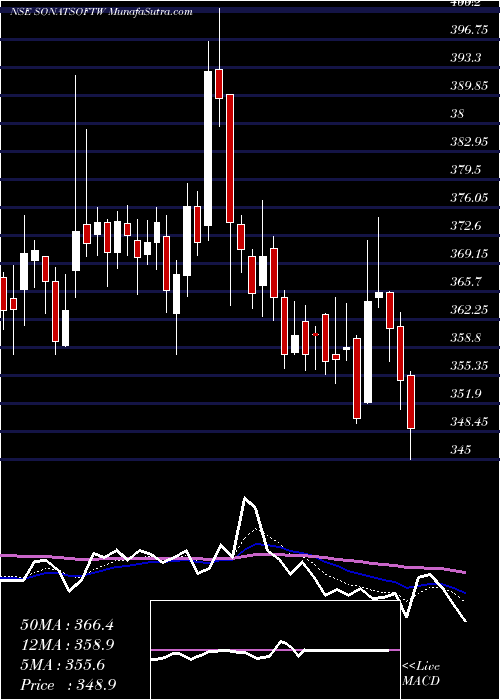Screen dimensions: 500x700
Task: Click the last red candlestick near 348.45
Action: pos(411,402)
